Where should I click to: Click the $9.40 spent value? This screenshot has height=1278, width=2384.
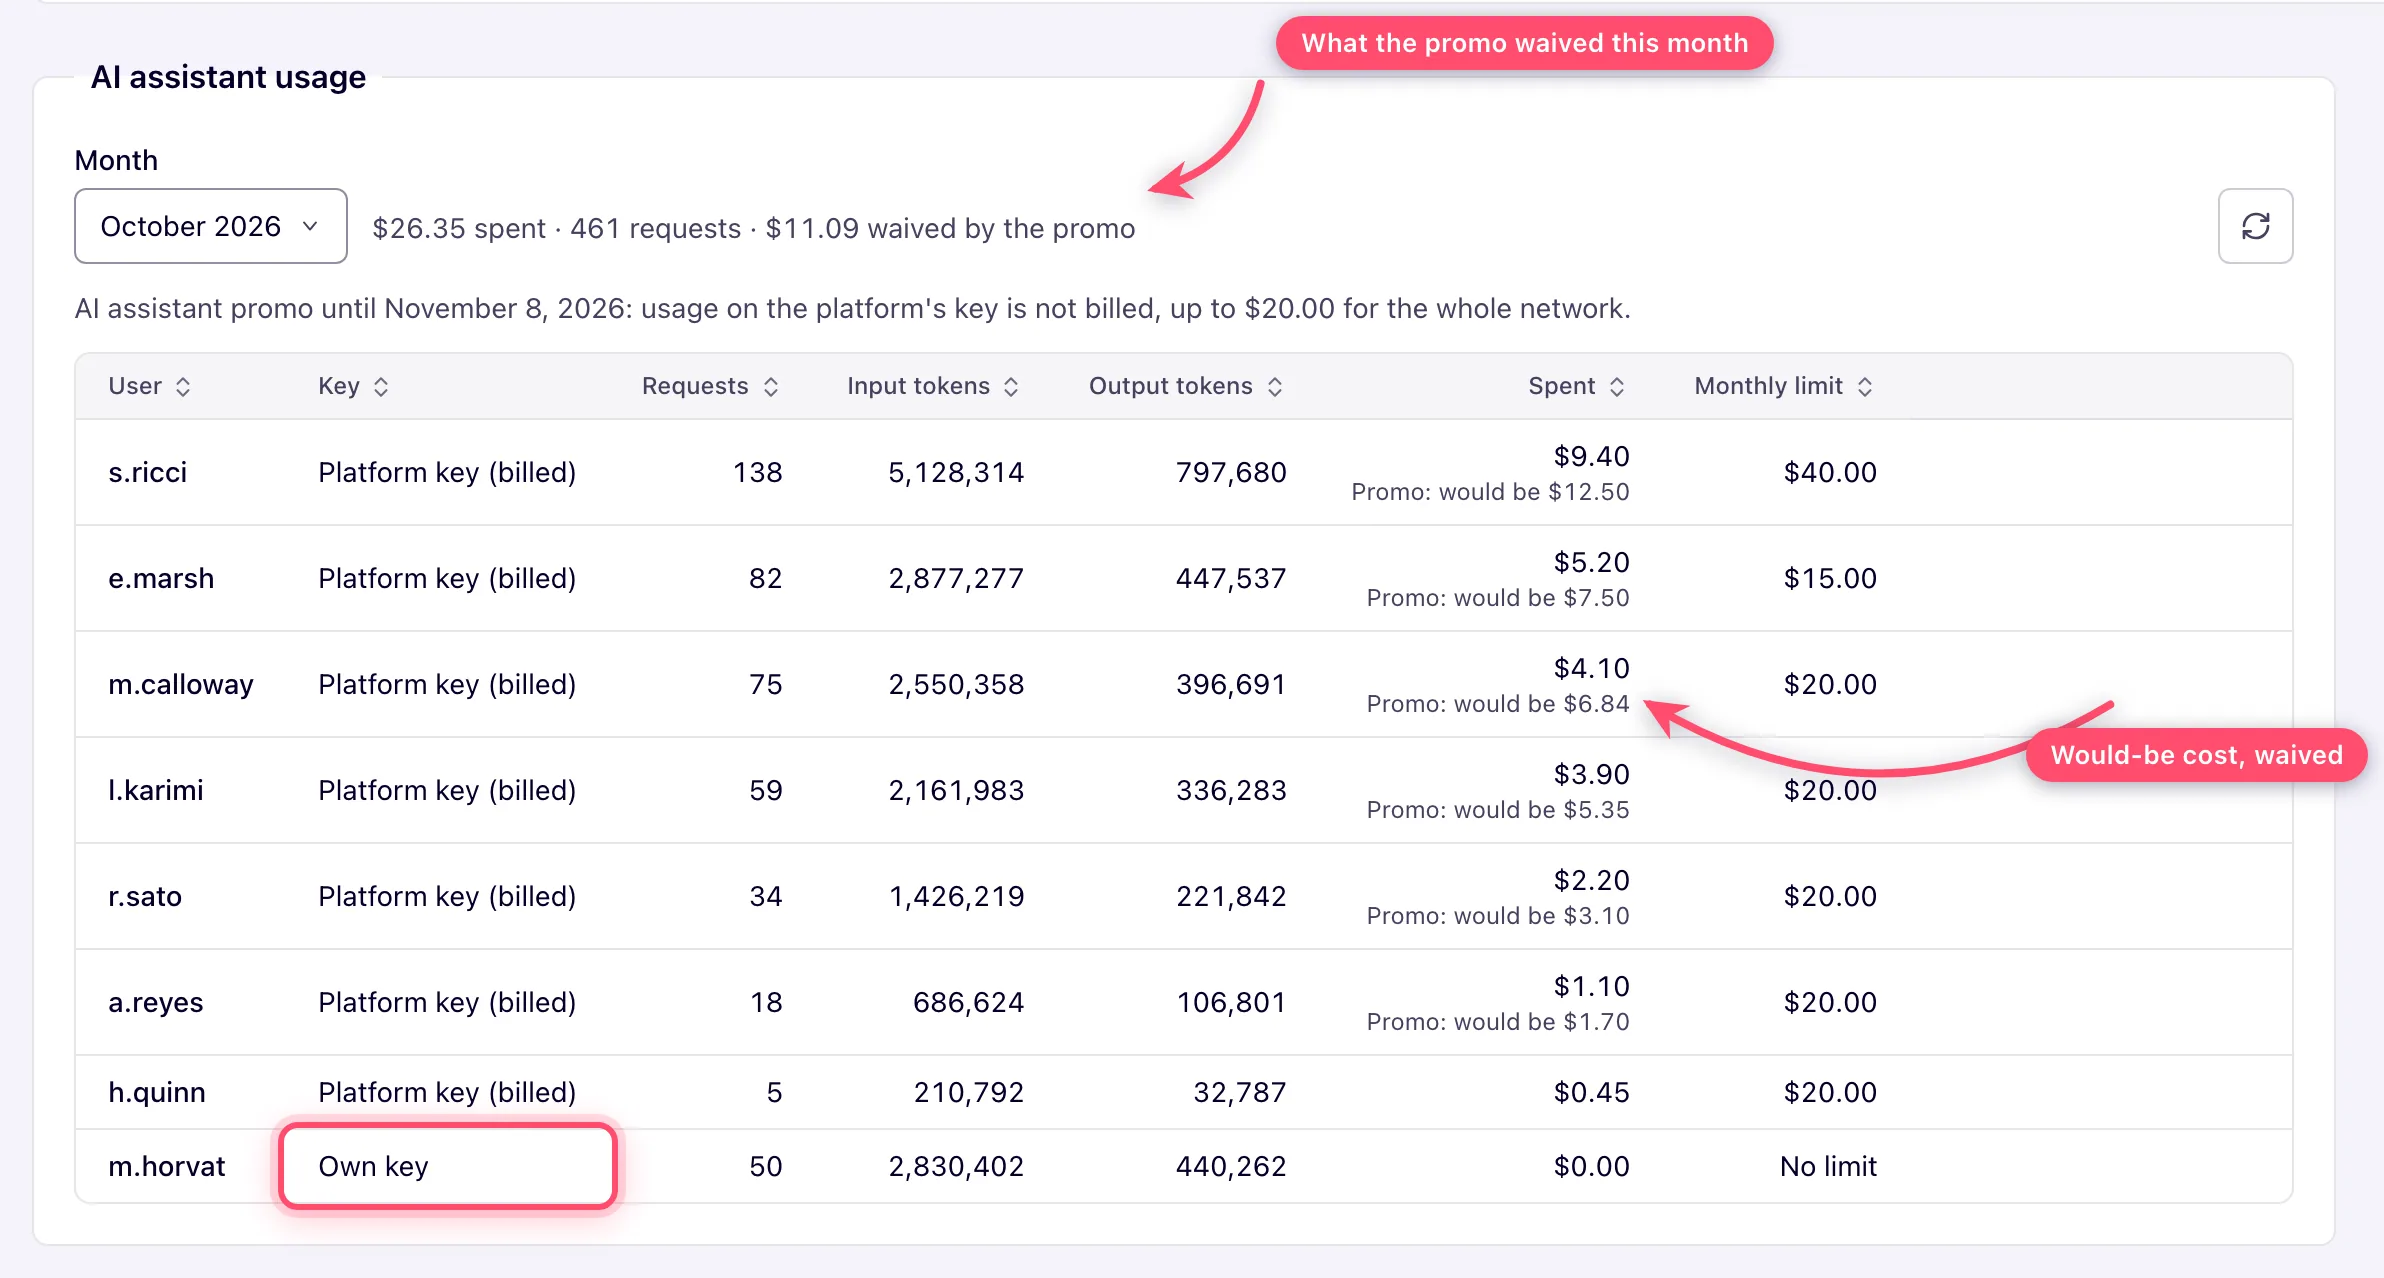tap(1591, 456)
